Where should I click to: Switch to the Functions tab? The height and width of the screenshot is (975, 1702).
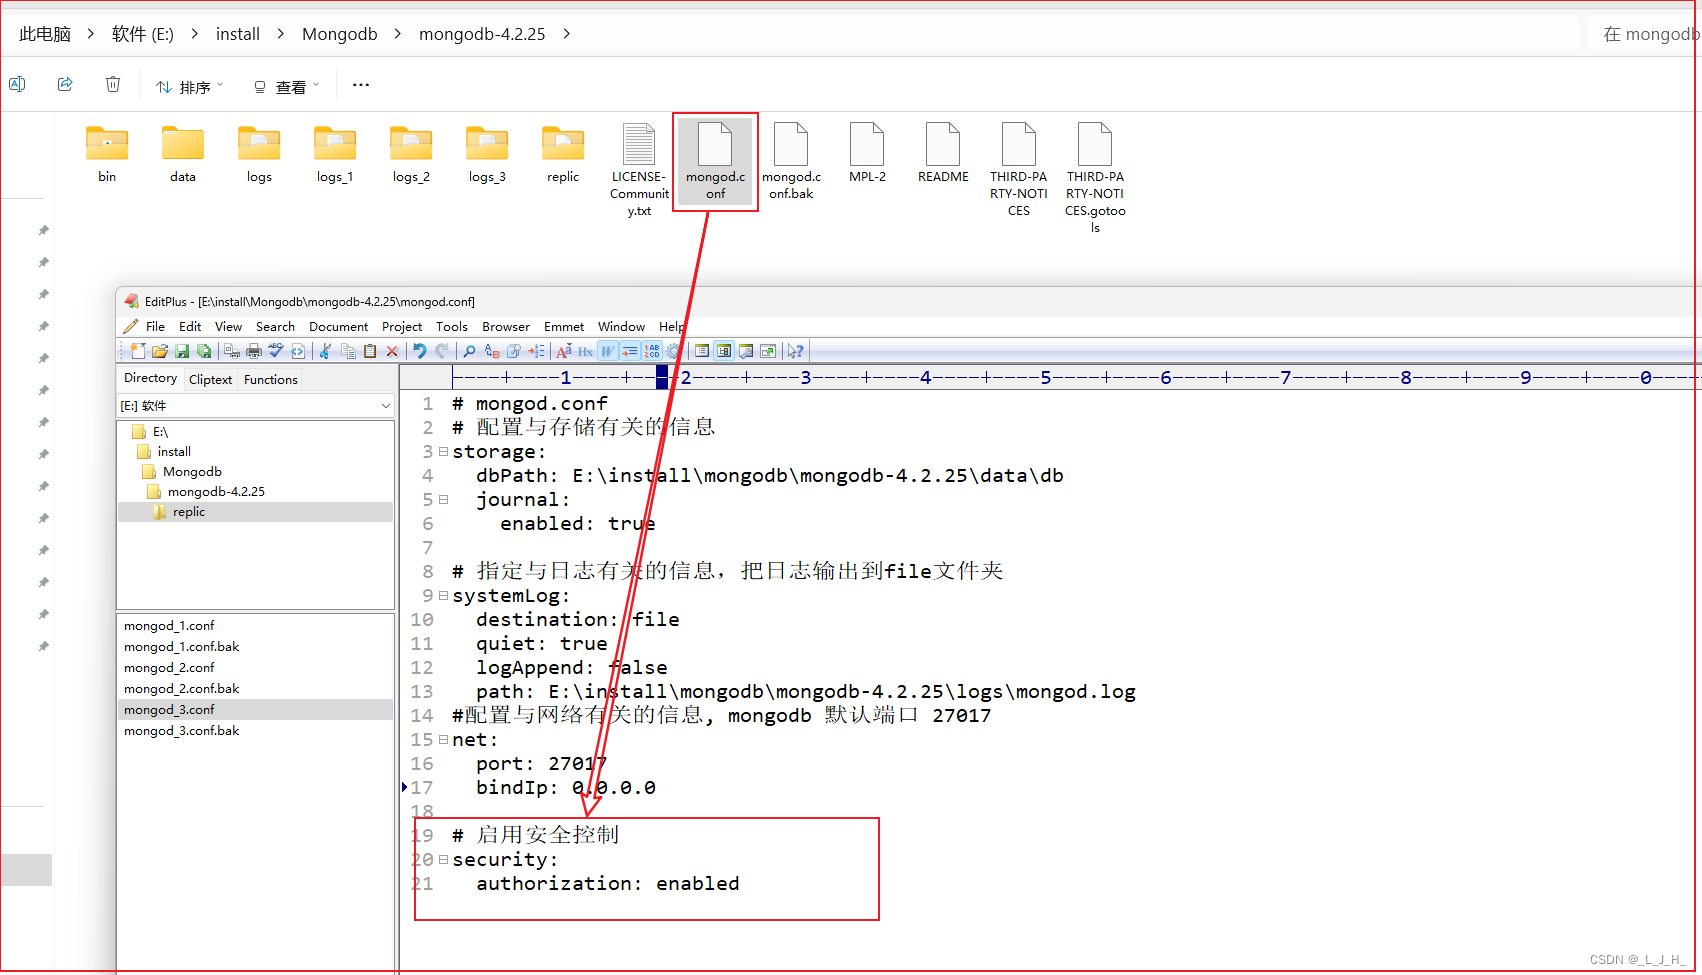(271, 380)
